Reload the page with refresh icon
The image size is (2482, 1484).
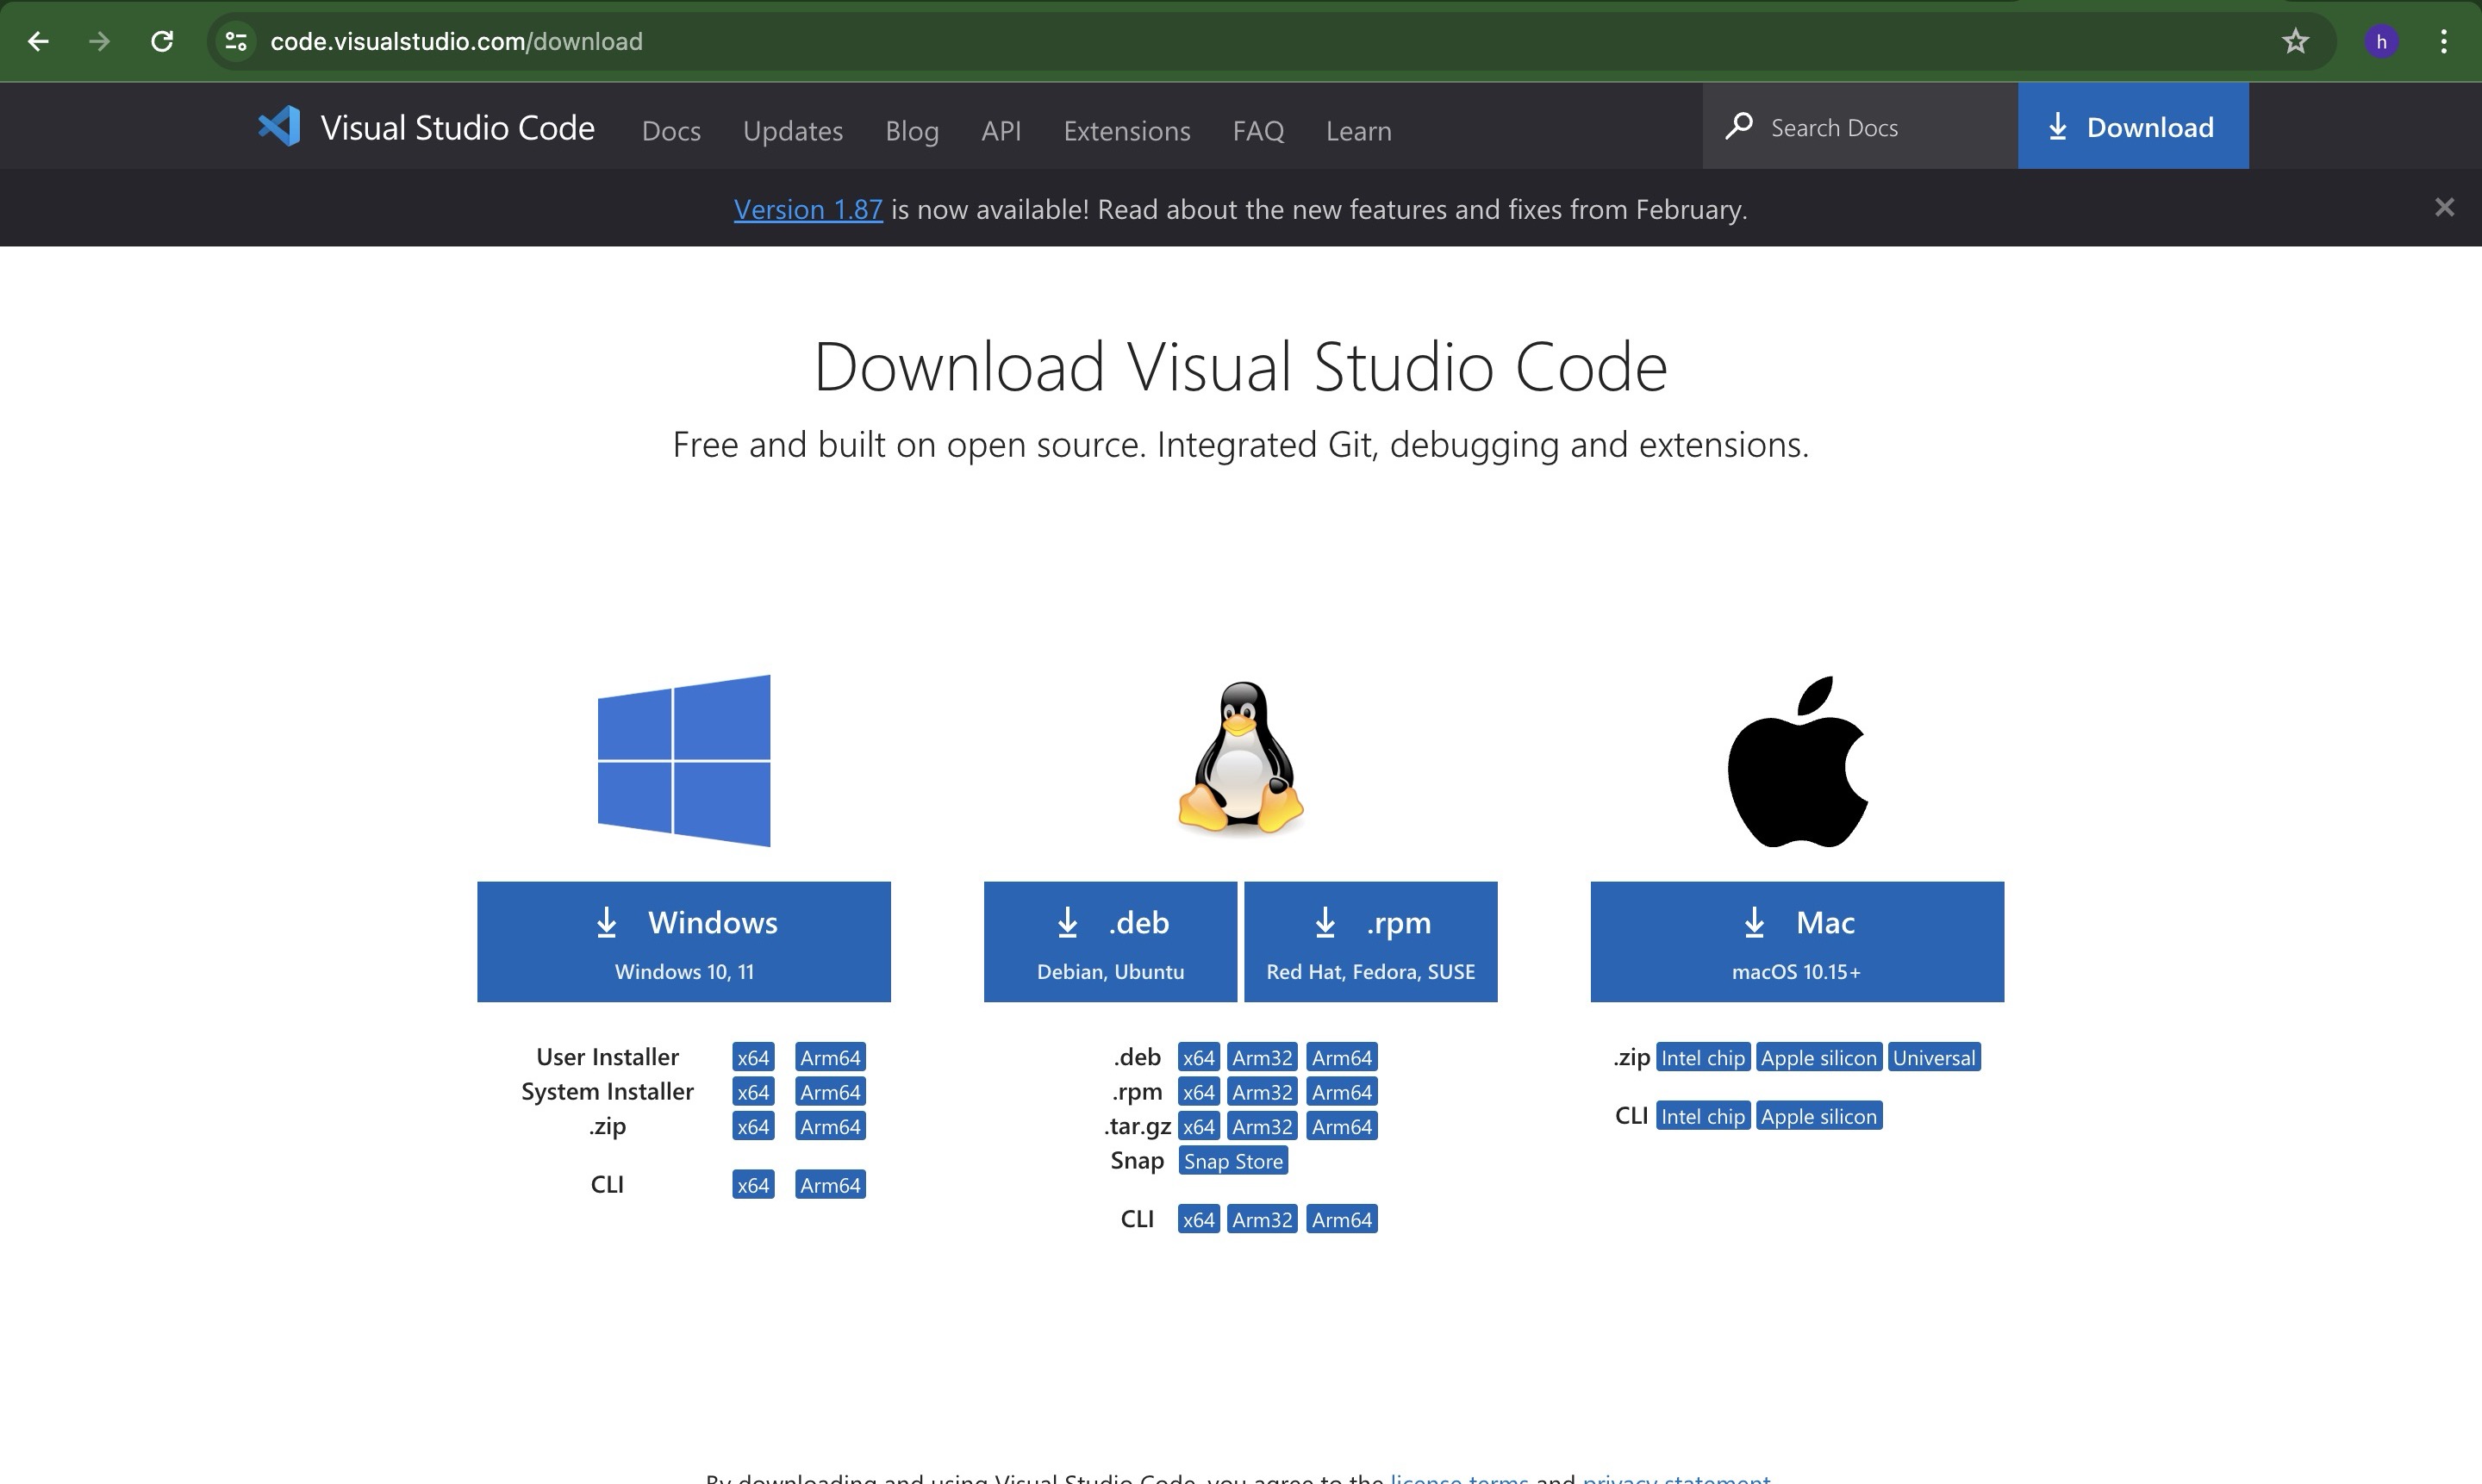[x=162, y=41]
